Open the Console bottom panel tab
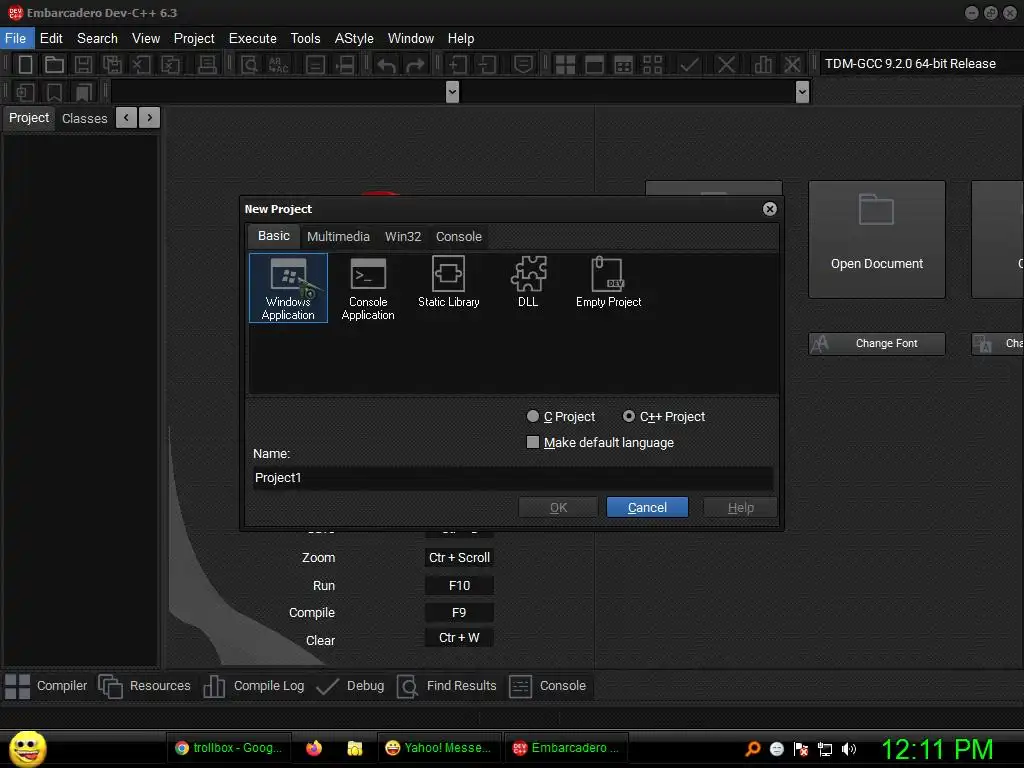The image size is (1024, 768). (549, 686)
